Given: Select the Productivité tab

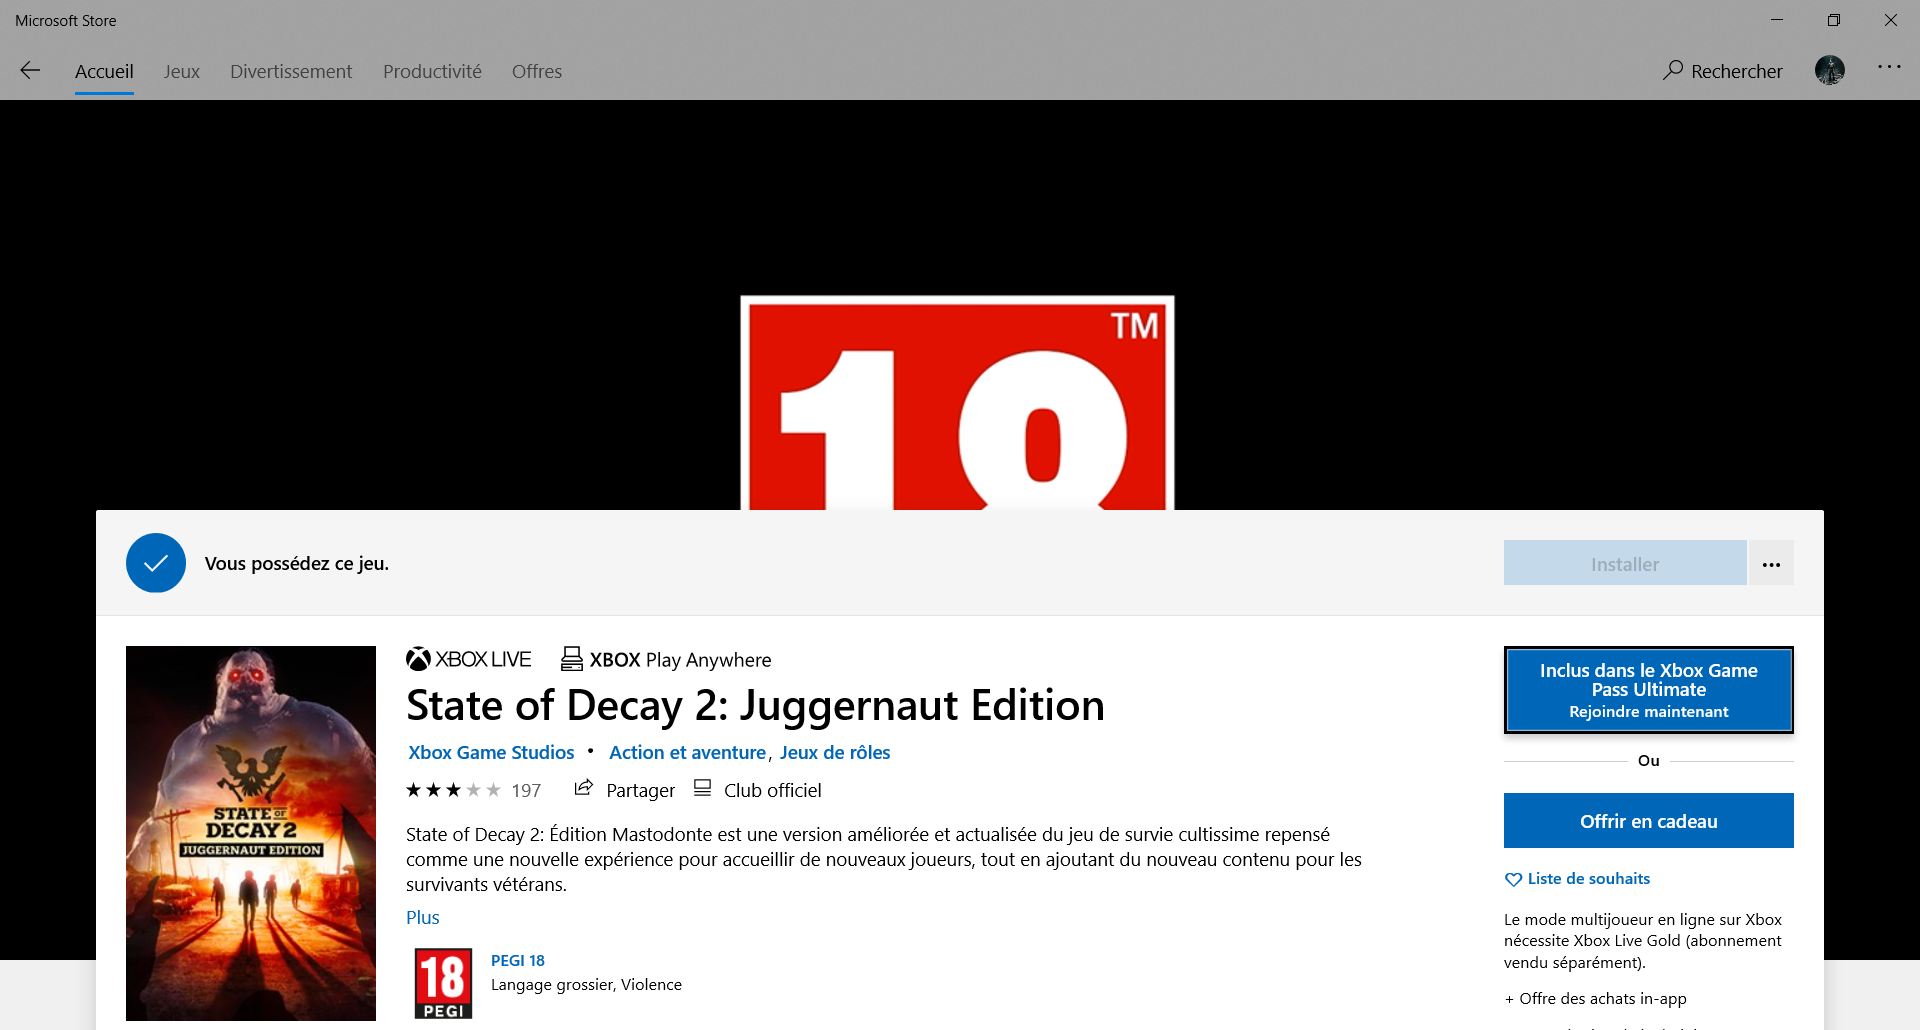Looking at the screenshot, I should tap(432, 71).
